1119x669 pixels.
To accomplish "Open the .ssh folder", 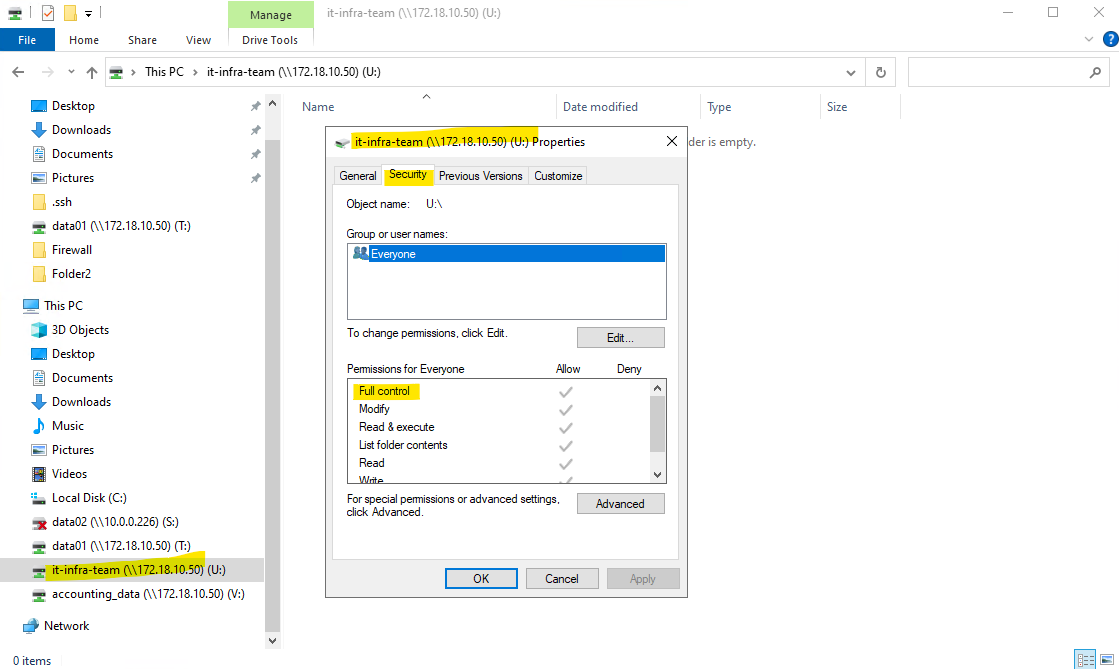I will click(x=61, y=202).
